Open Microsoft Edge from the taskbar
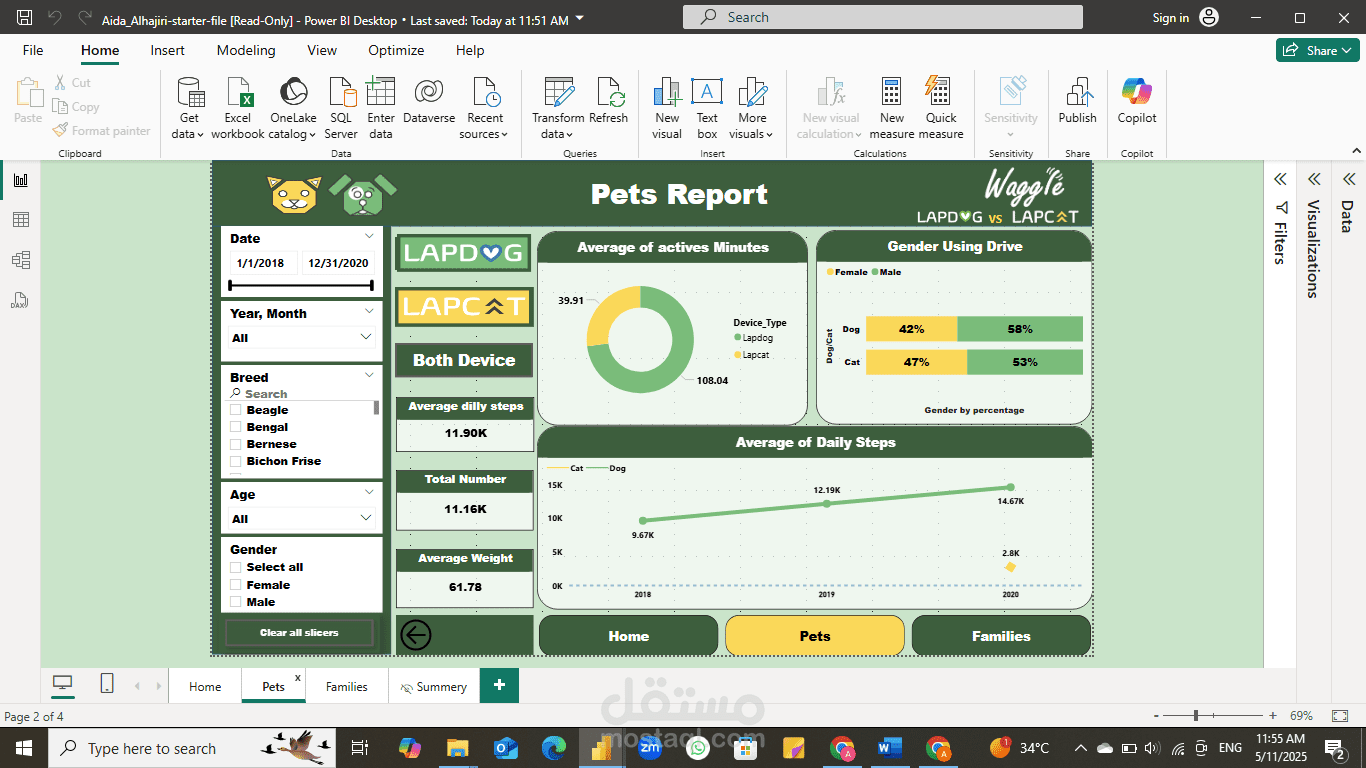1366x768 pixels. (553, 748)
